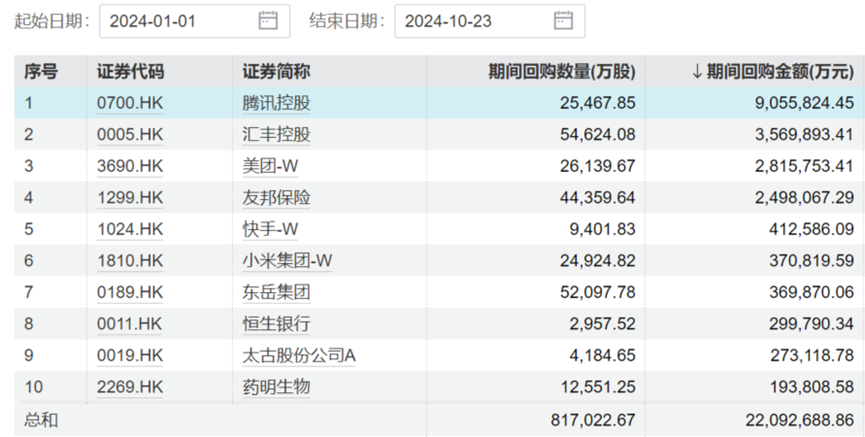Click the 证券代码 column header
Viewport: 865px width, 437px height.
click(x=130, y=72)
